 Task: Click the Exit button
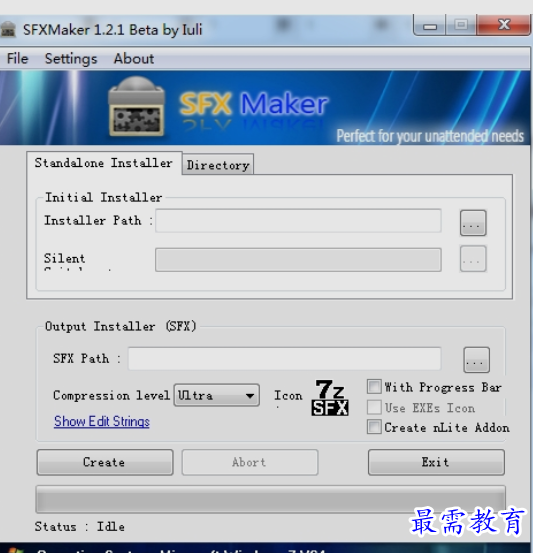(436, 462)
